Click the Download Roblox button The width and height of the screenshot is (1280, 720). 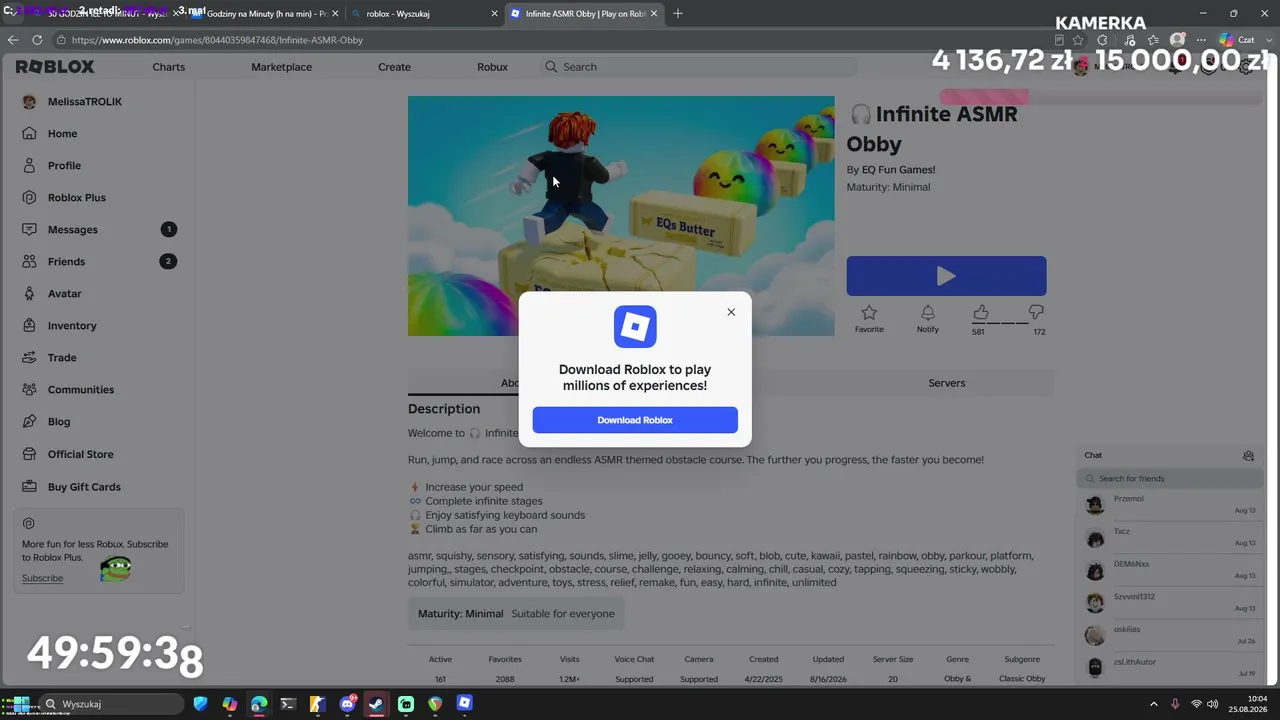[635, 420]
